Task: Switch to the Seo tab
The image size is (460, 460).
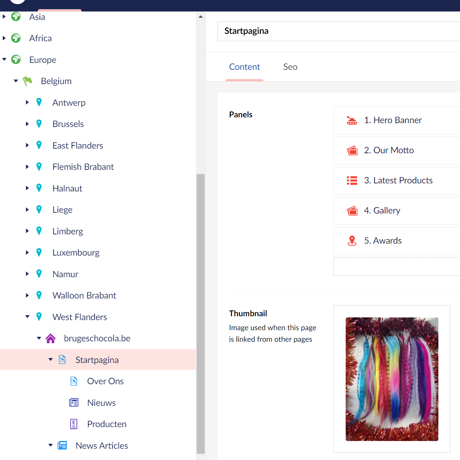Action: 290,67
